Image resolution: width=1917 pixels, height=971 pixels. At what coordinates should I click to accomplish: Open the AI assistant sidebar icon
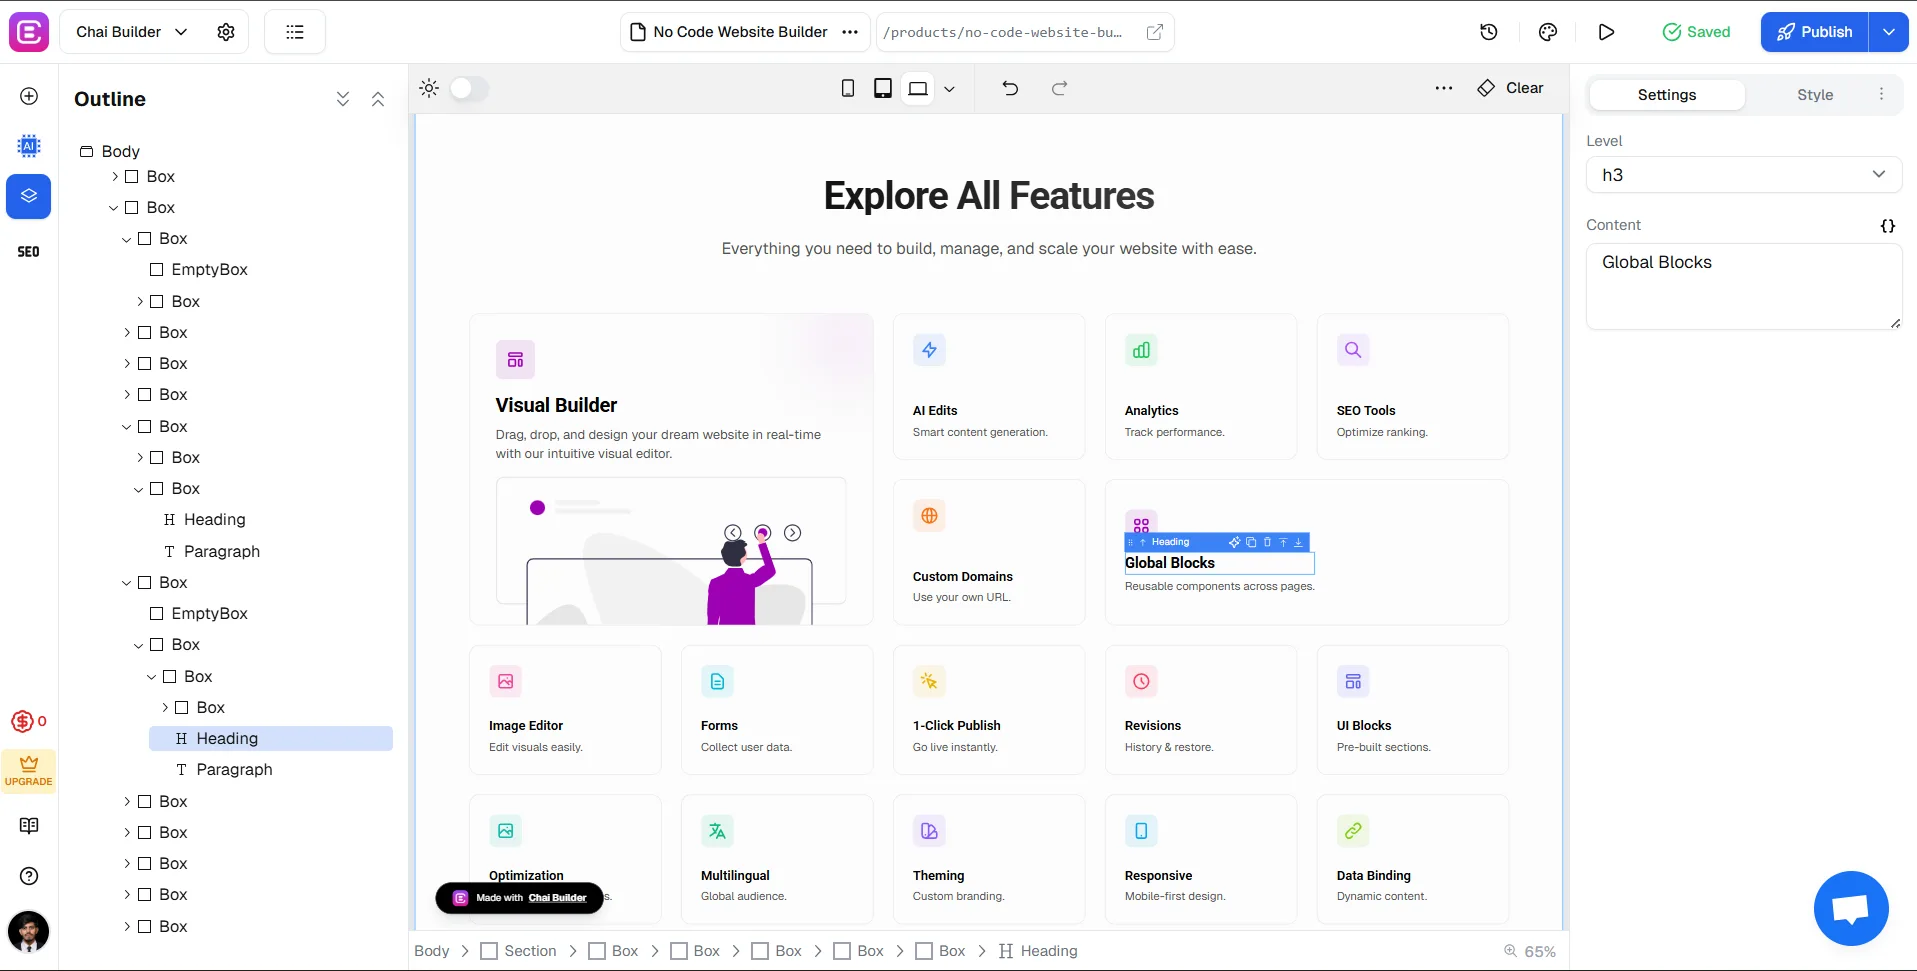(x=29, y=146)
